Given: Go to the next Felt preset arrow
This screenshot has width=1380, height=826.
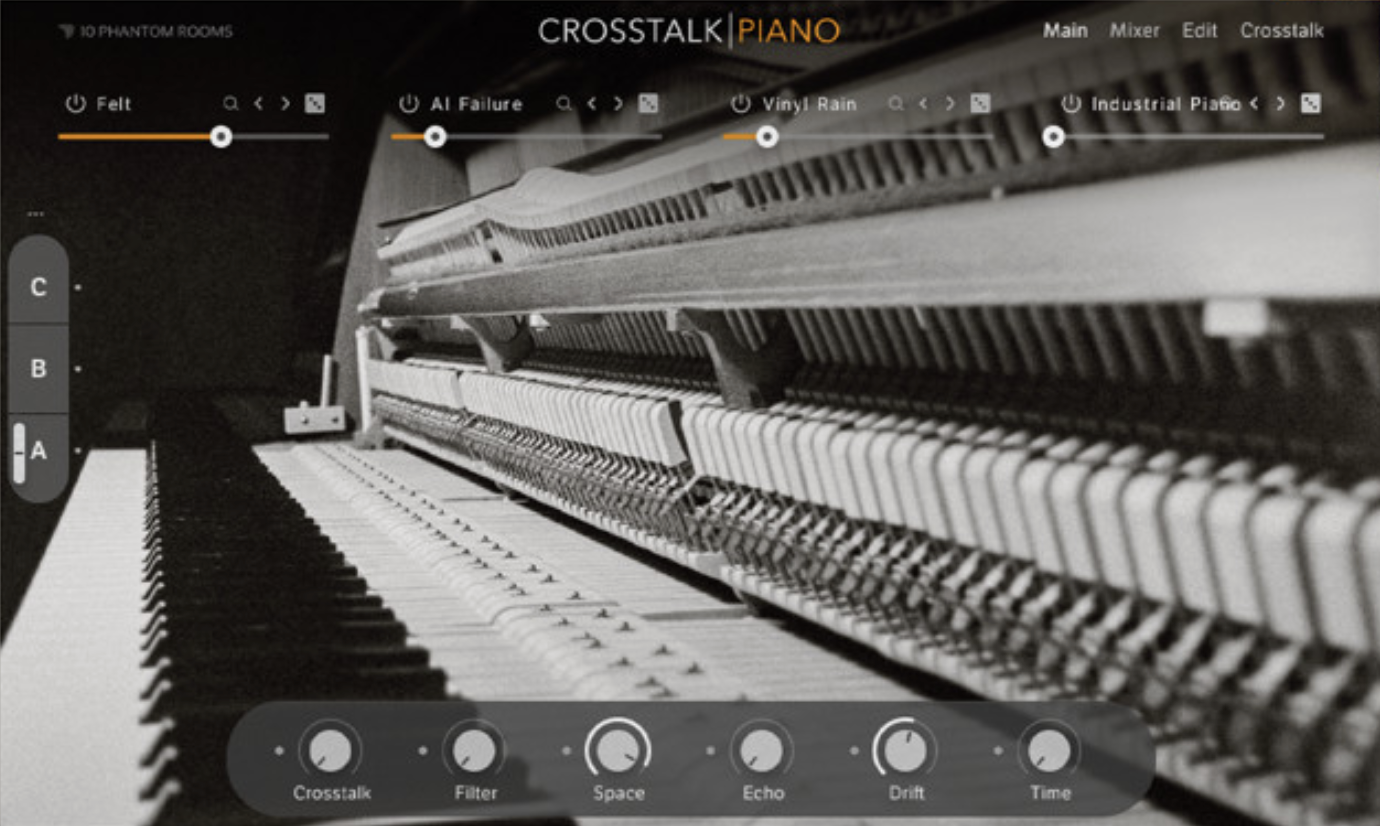Looking at the screenshot, I should 283,102.
